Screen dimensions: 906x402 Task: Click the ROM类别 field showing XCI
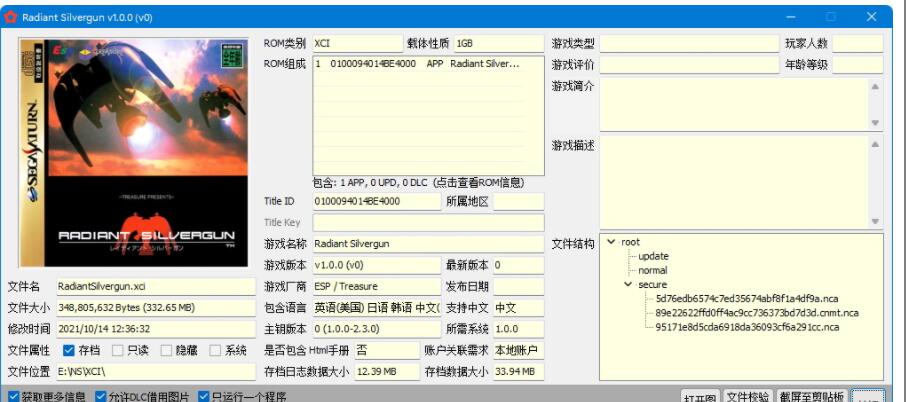coord(358,43)
